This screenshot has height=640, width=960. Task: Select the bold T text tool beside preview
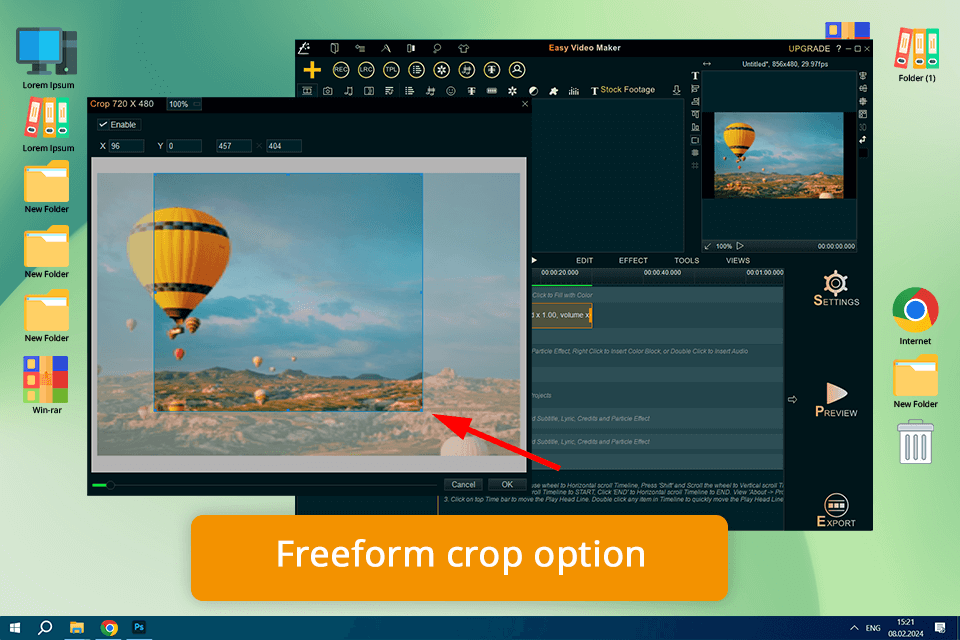[695, 76]
